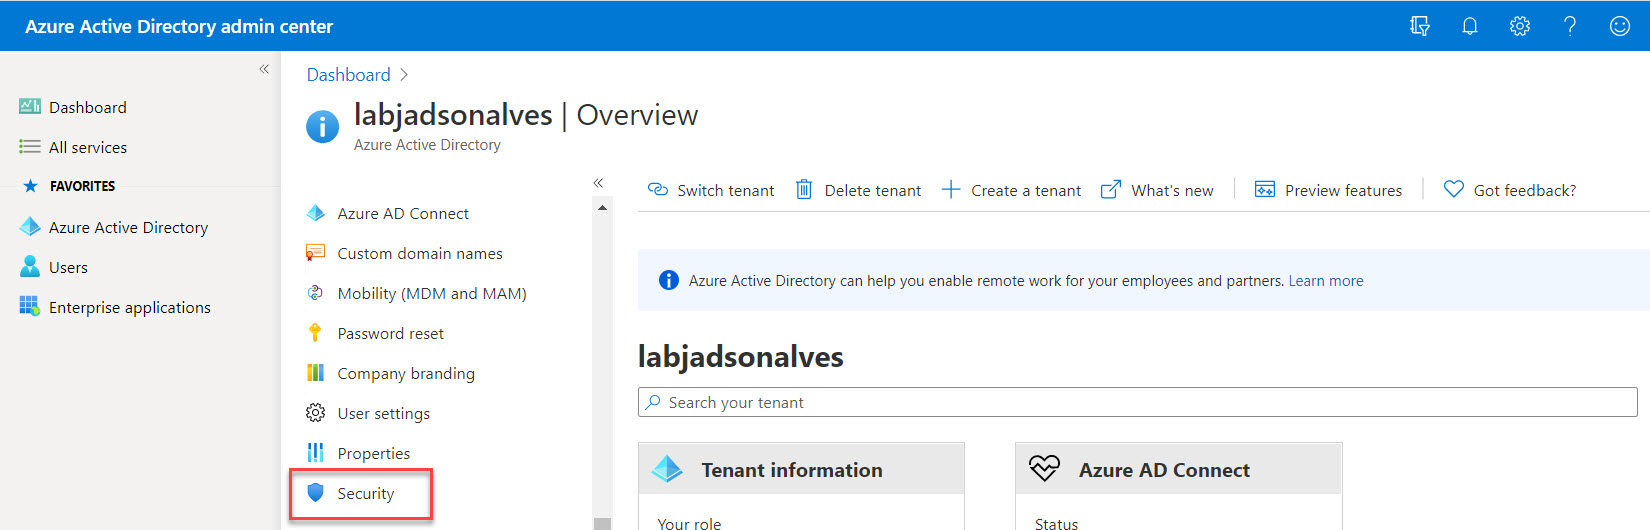Click the breadcrumb chevron after Dashboard
The height and width of the screenshot is (530, 1650).
[404, 75]
